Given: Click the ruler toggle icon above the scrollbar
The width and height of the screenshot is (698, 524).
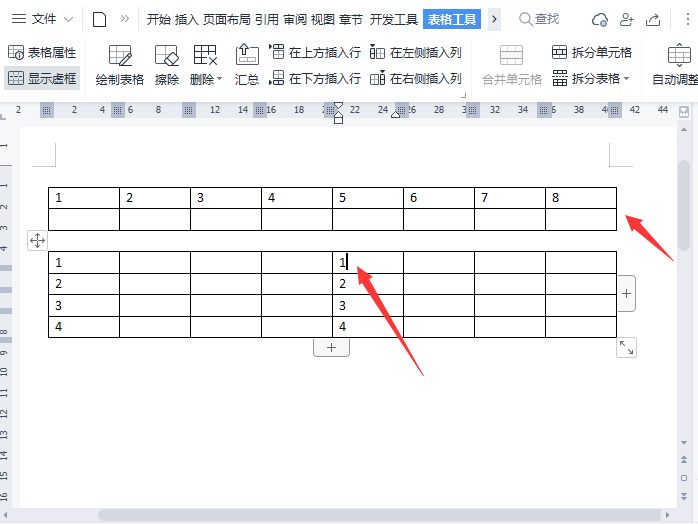Looking at the screenshot, I should [684, 111].
